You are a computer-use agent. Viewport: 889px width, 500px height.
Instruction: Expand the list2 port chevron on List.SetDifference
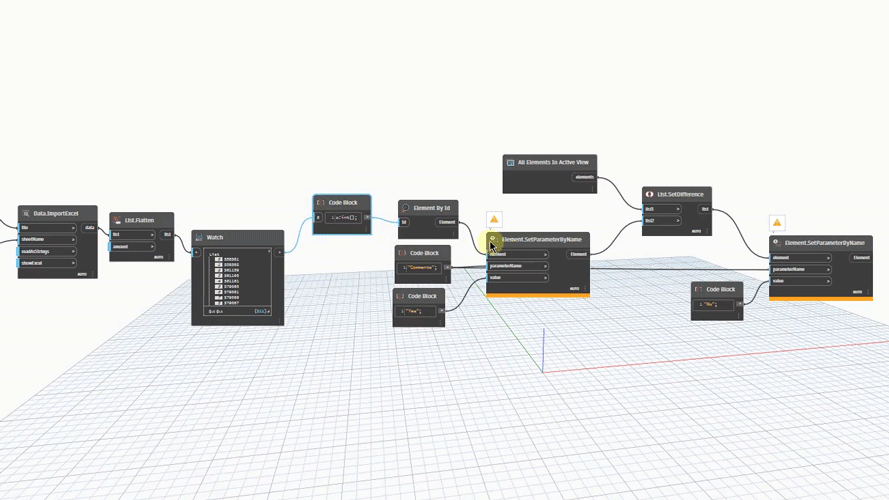point(678,221)
